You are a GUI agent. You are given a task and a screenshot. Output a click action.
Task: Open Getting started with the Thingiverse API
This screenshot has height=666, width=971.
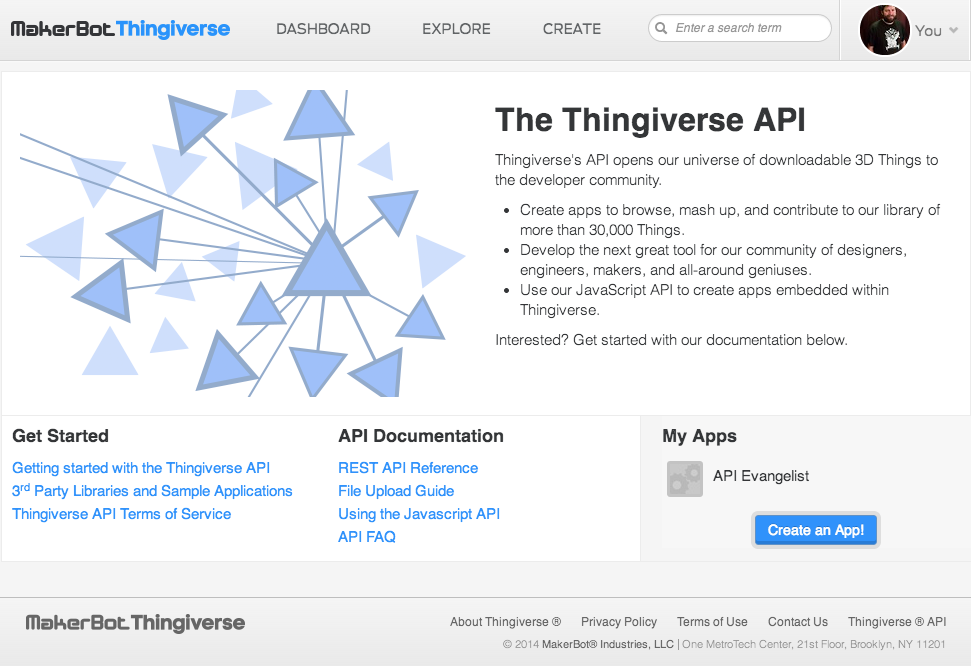(x=140, y=467)
